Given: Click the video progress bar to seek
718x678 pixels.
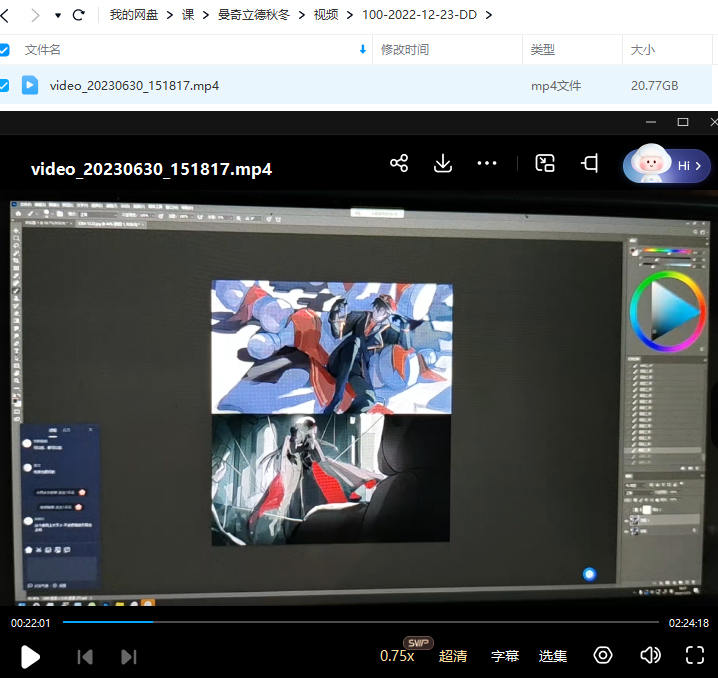Looking at the screenshot, I should (x=360, y=622).
